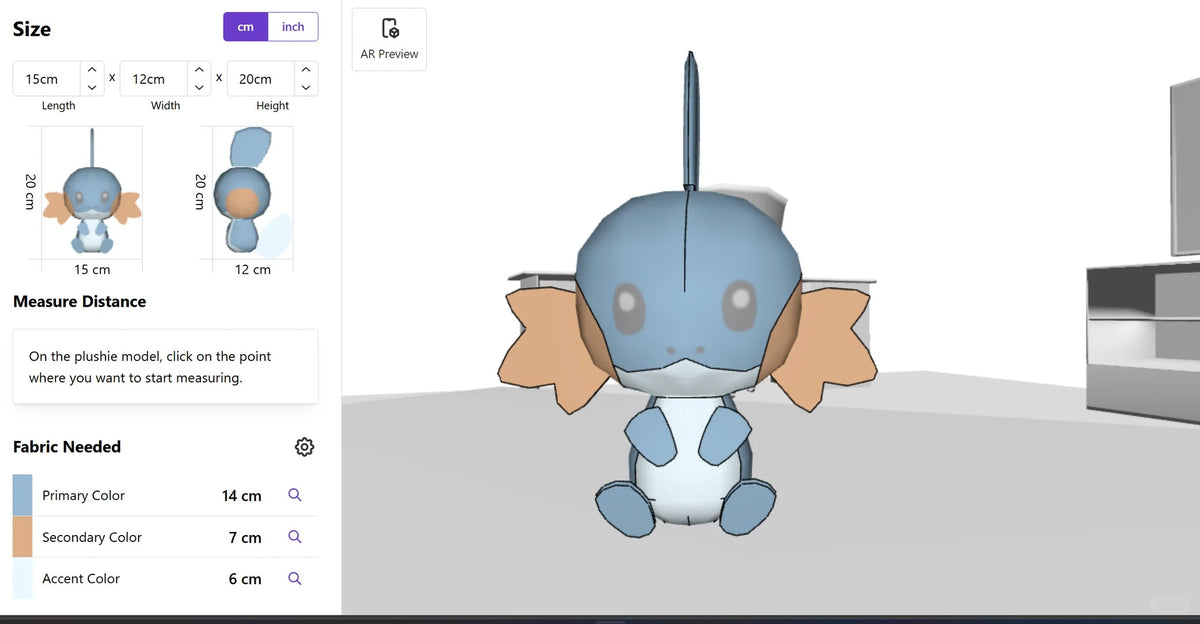The height and width of the screenshot is (624, 1200).
Task: Increase the Height value with up arrow
Action: pos(306,70)
